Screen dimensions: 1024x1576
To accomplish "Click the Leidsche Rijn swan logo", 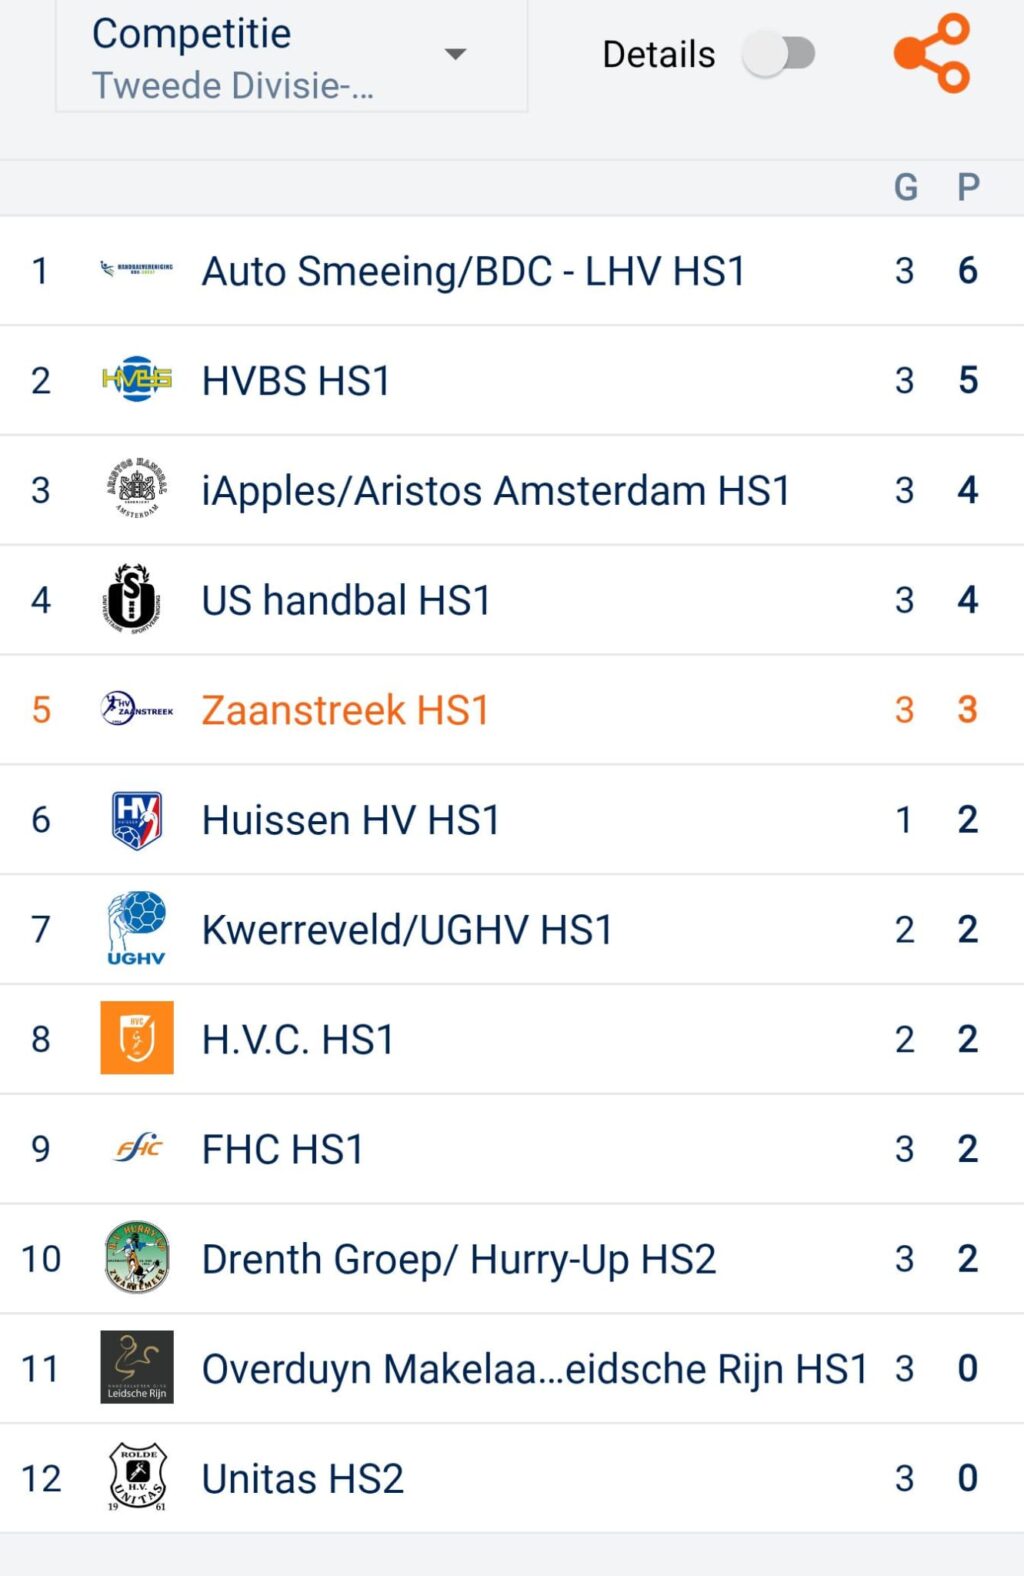I will pyautogui.click(x=137, y=1367).
